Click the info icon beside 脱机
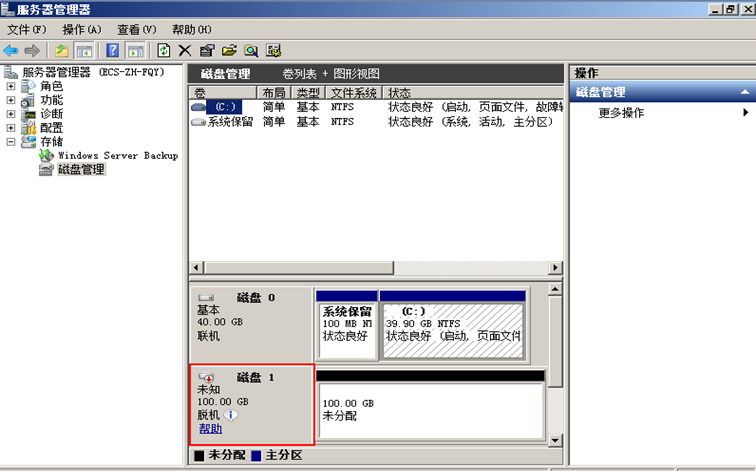This screenshot has width=756, height=471. (x=231, y=415)
